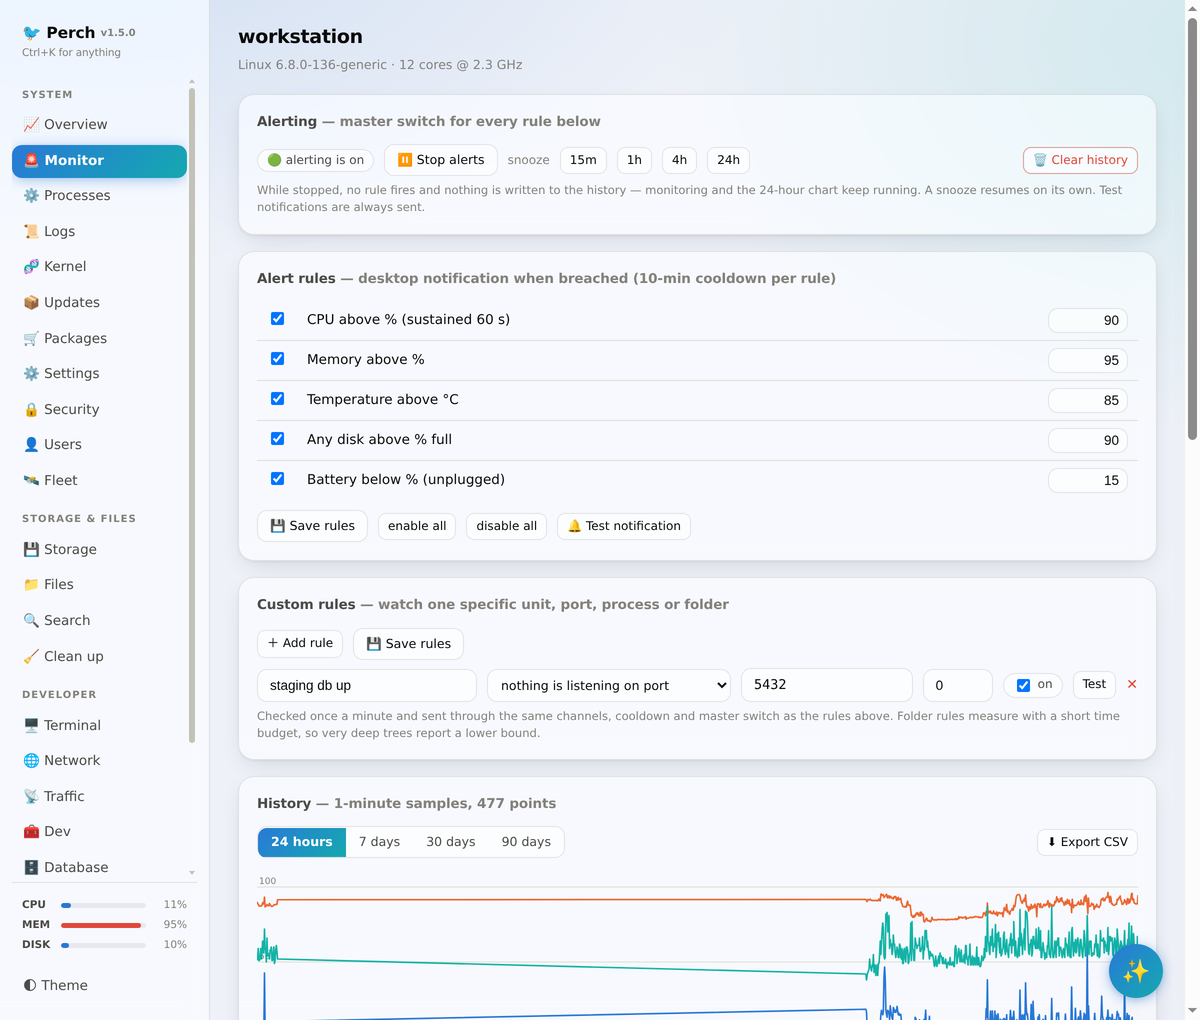Click the Updates package icon
Screen dimensions: 1200x1020
31,302
